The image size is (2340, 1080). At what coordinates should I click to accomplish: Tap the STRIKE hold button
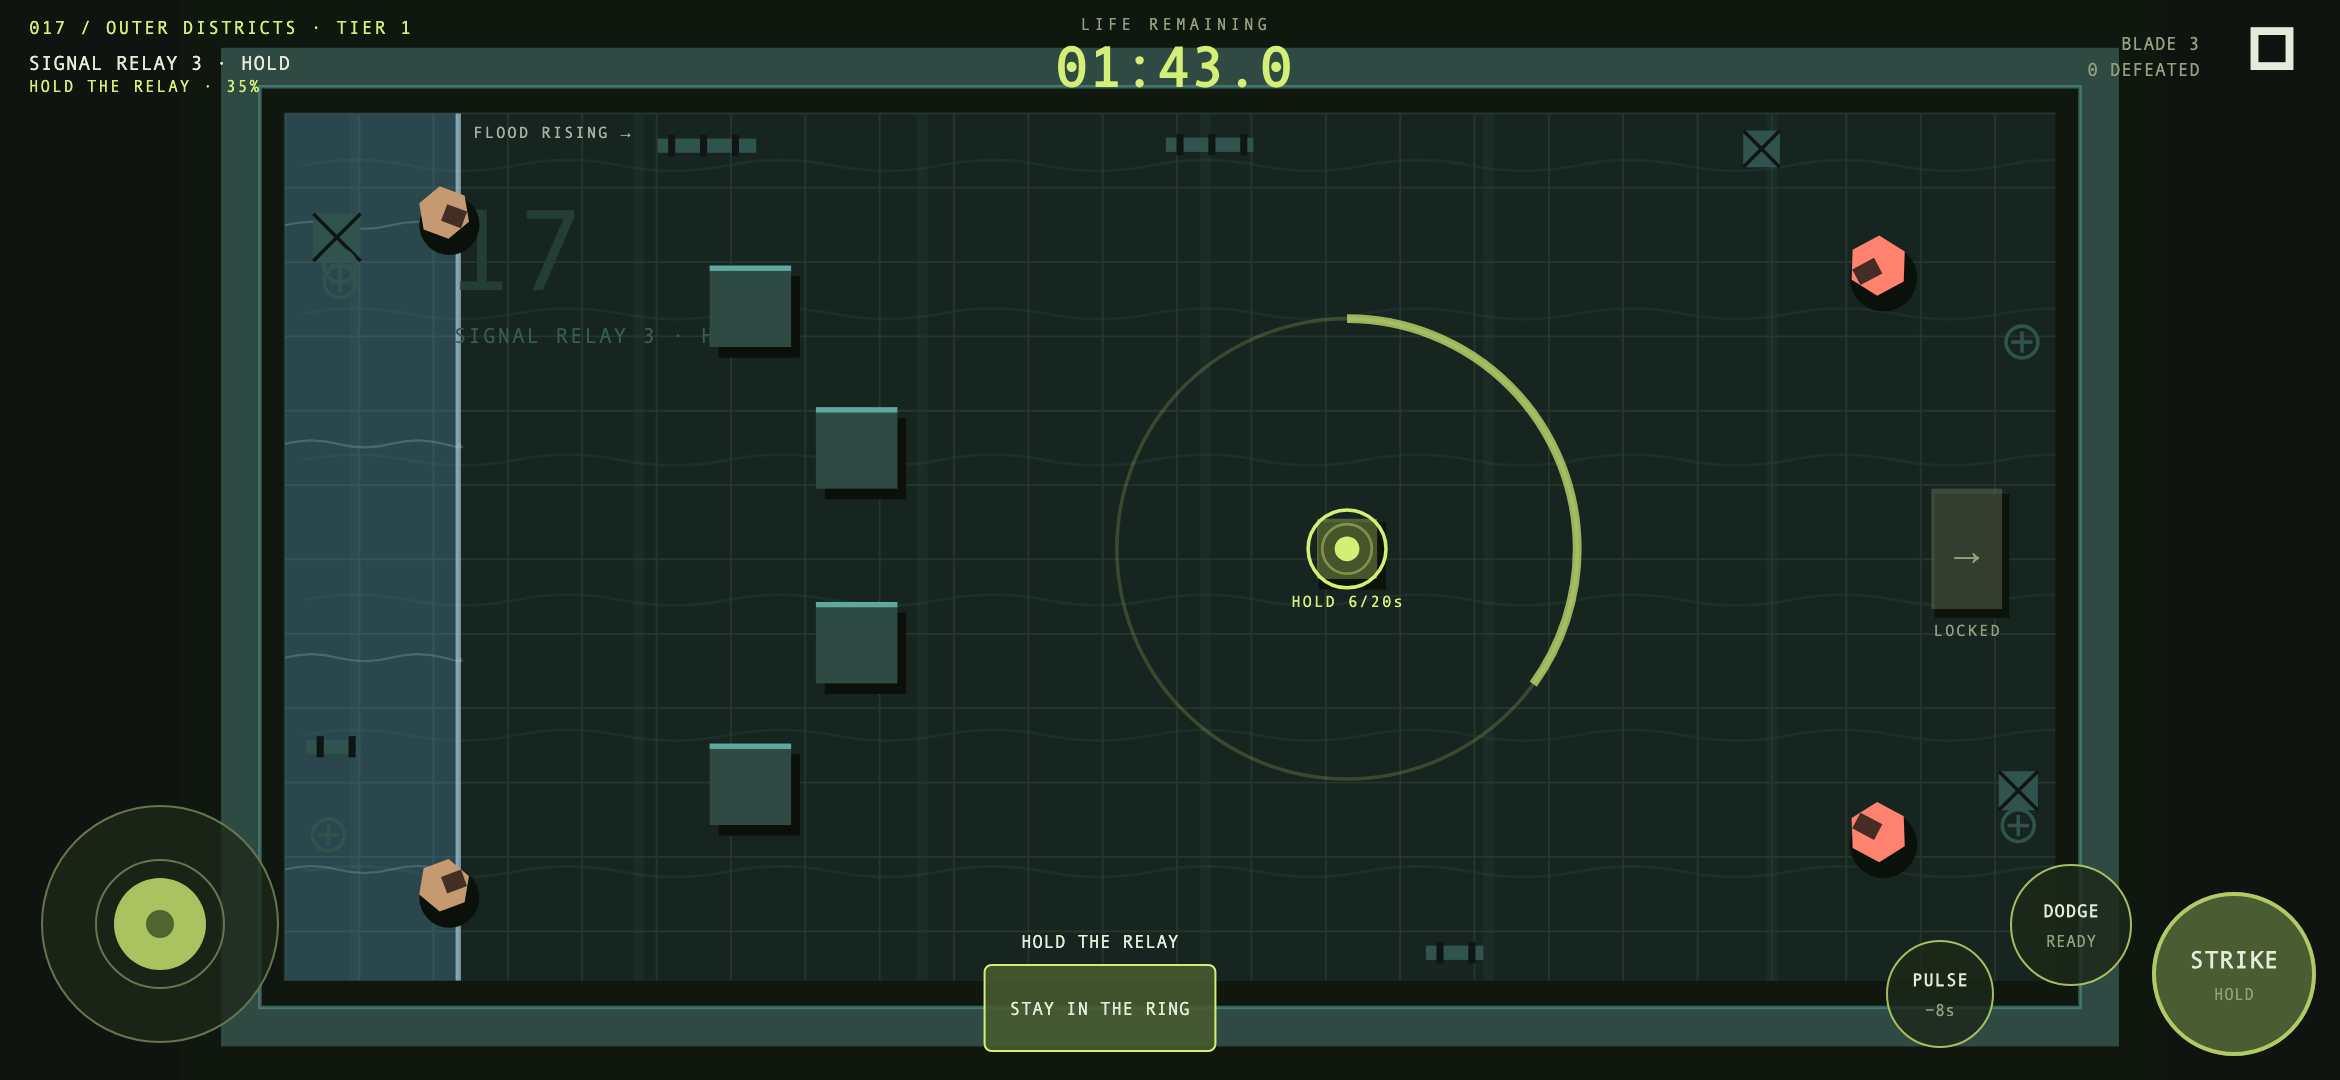pyautogui.click(x=2233, y=974)
